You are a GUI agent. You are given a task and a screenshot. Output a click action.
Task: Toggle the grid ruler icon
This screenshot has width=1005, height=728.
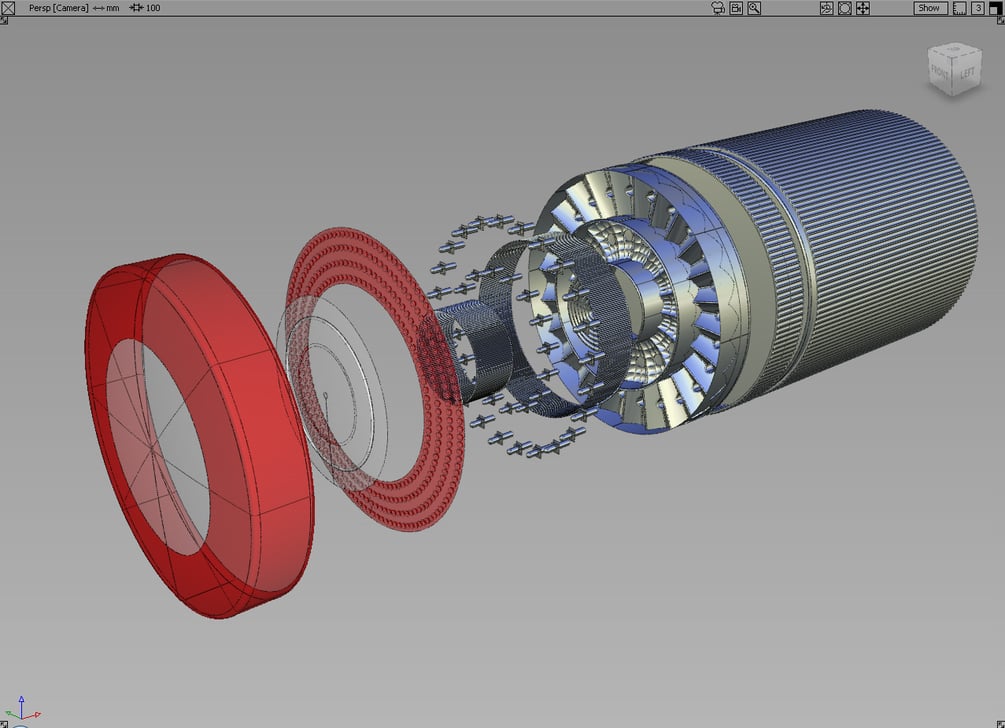click(x=959, y=8)
